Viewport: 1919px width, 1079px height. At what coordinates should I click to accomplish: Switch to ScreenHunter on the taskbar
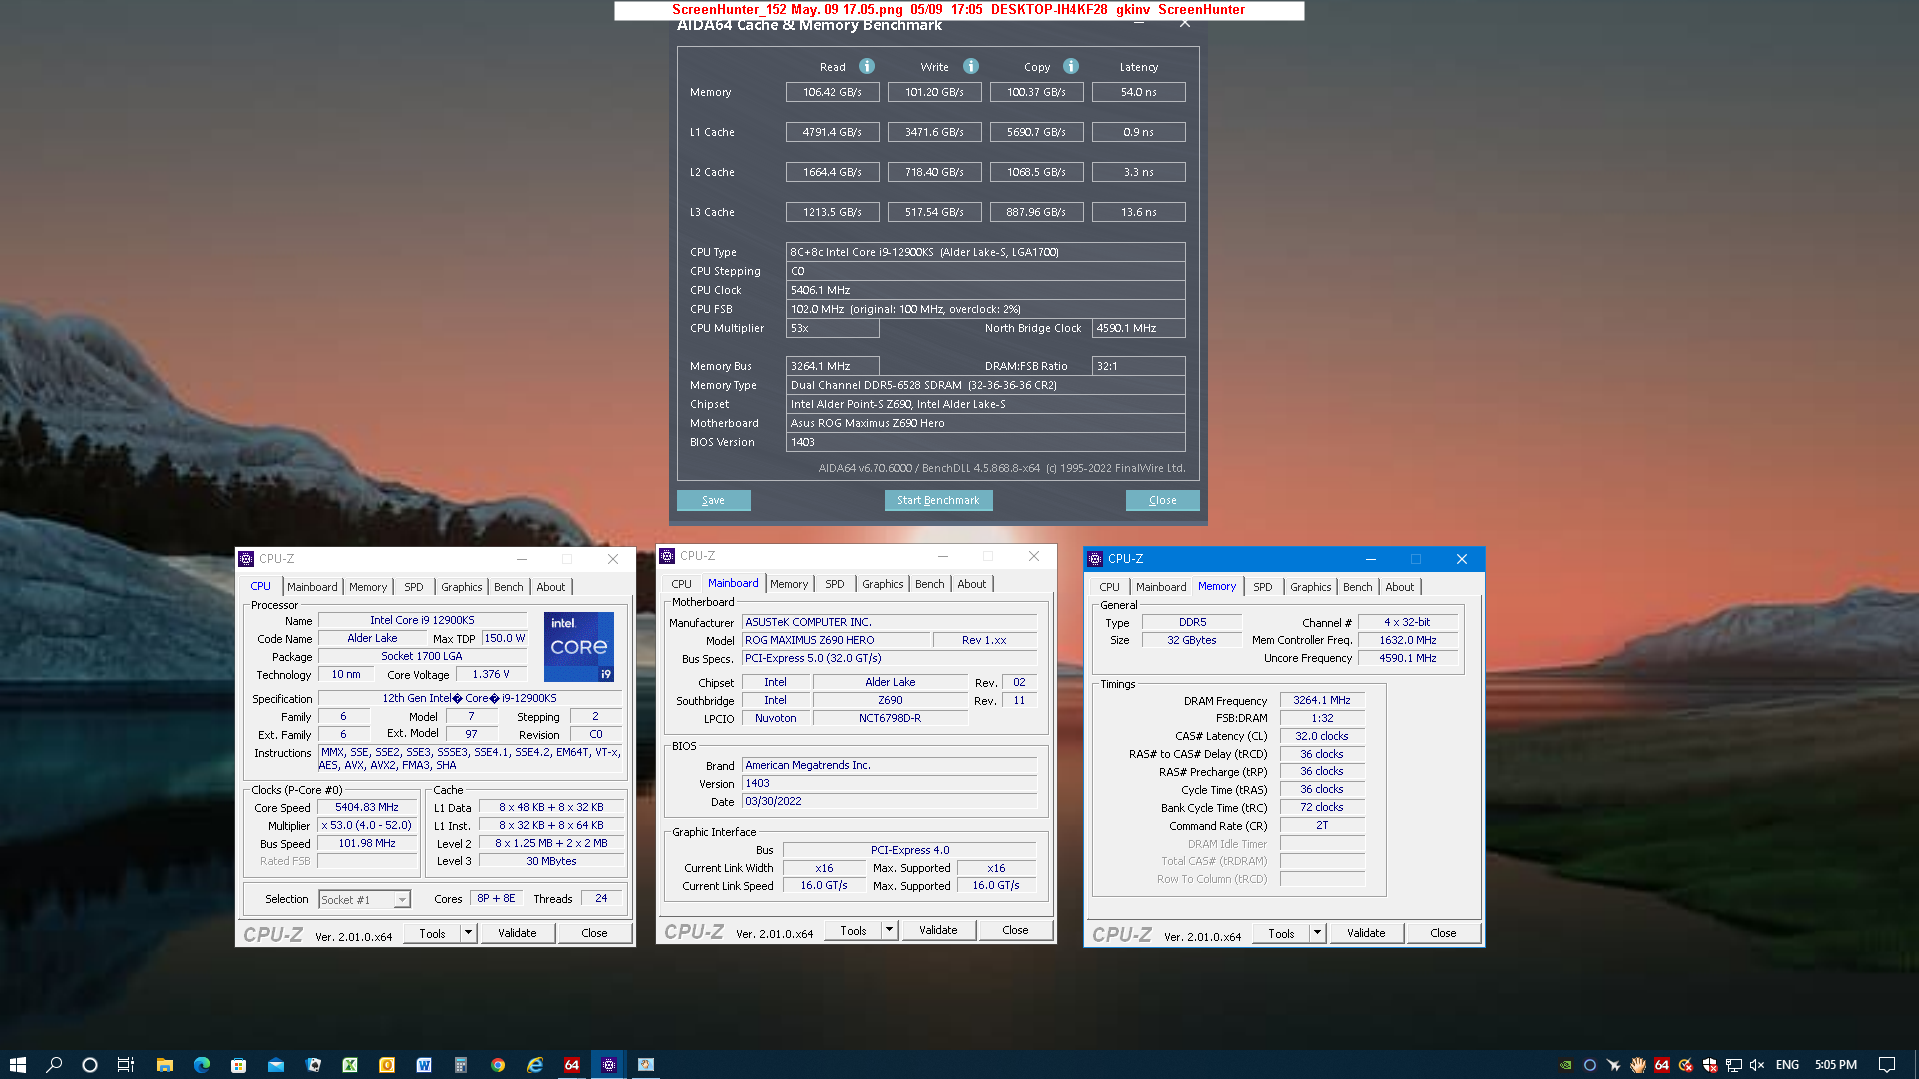pyautogui.click(x=646, y=1065)
